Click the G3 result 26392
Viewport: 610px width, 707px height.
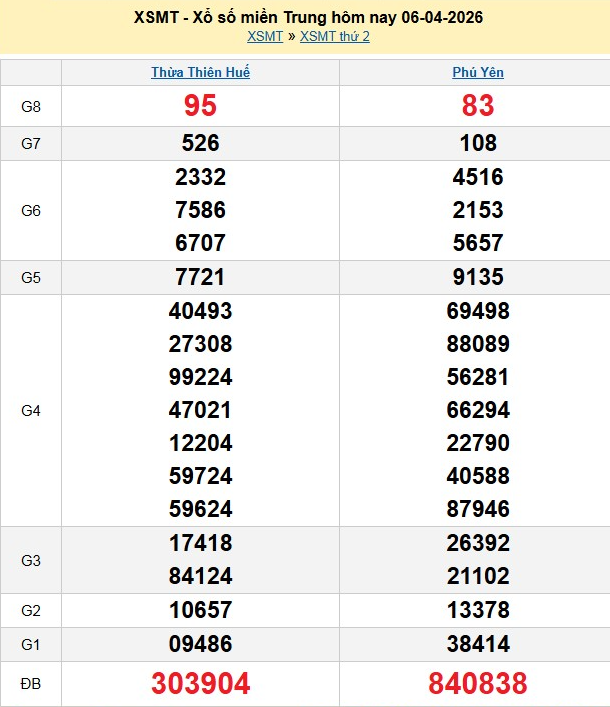pos(477,543)
